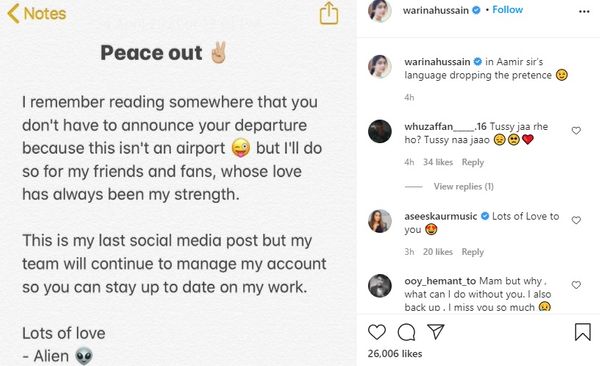Tap the share icon in Notes
This screenshot has height=366, width=600.
click(x=329, y=13)
